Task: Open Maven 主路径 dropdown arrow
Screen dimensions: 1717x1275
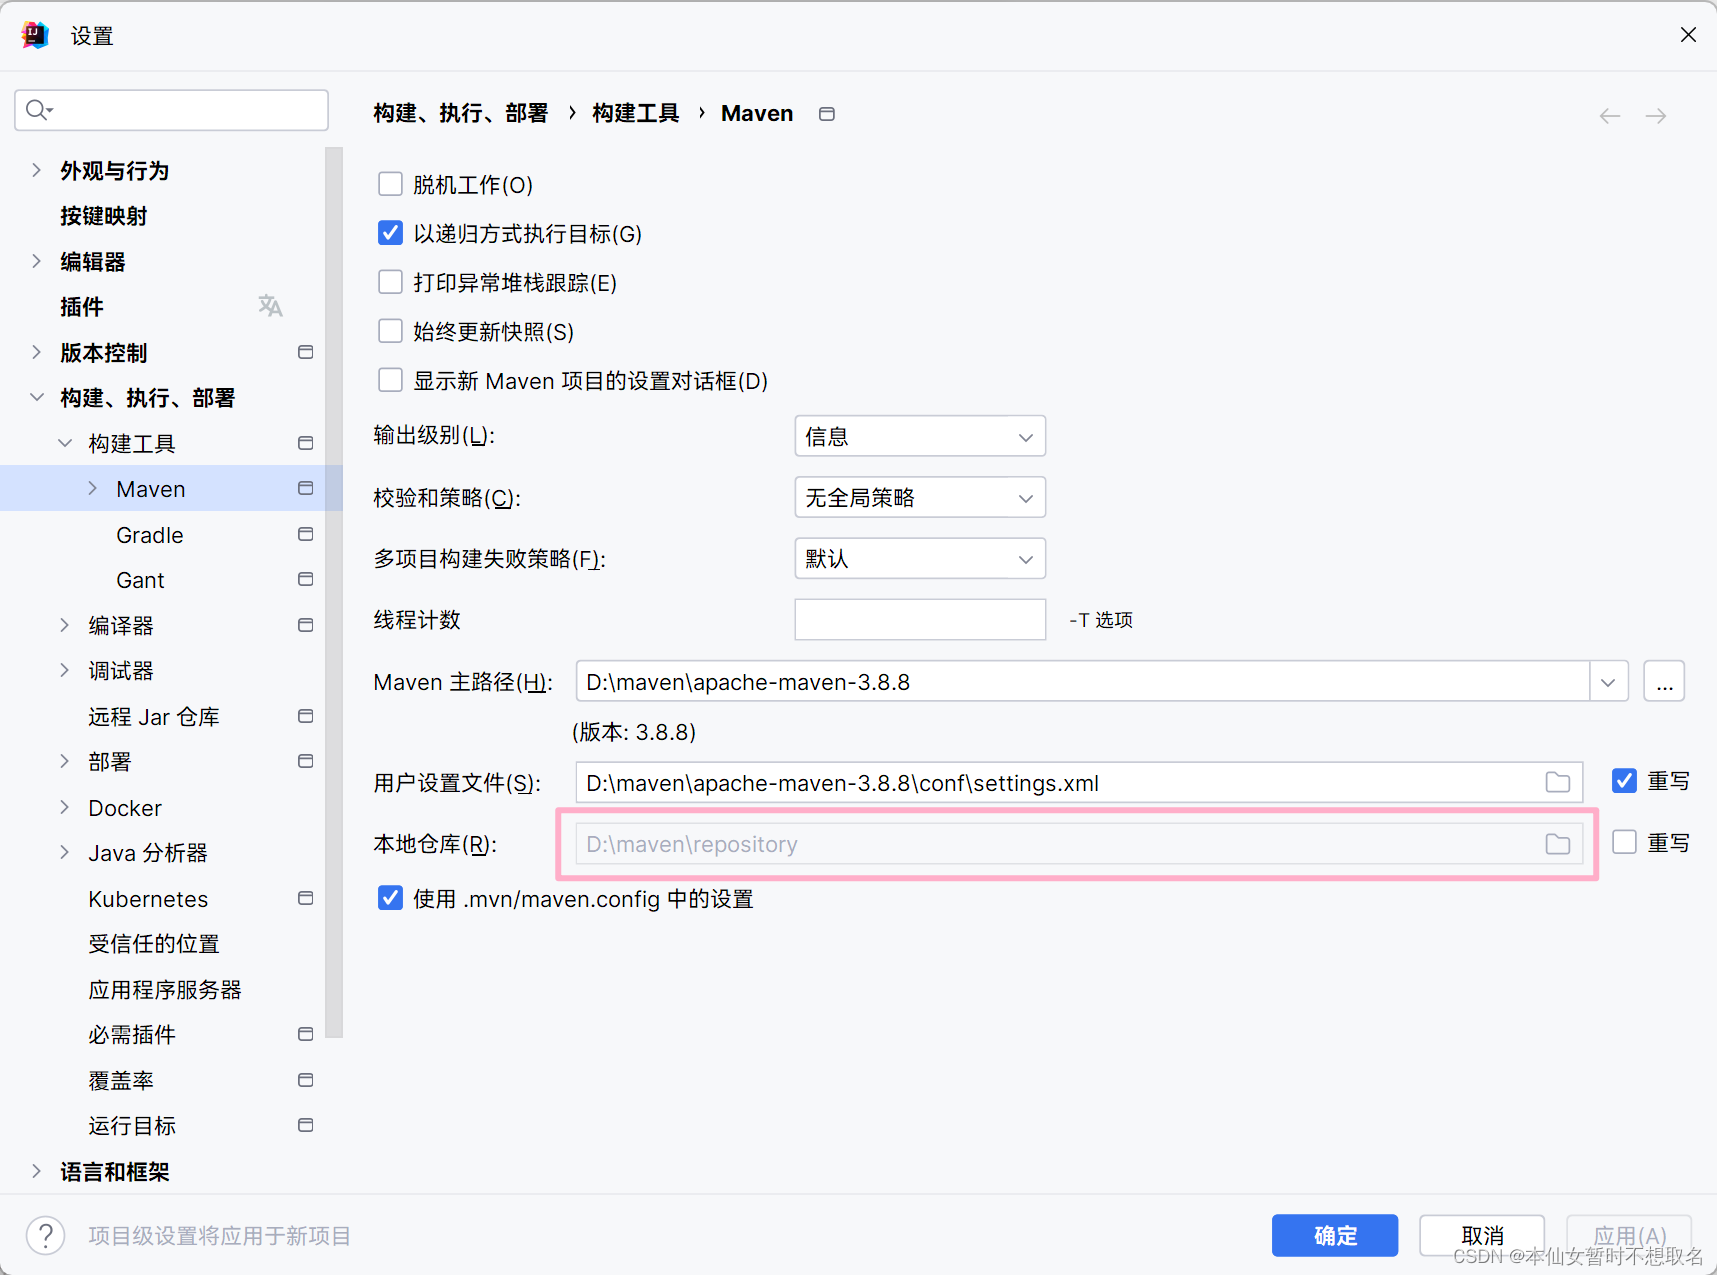Action: coord(1608,682)
